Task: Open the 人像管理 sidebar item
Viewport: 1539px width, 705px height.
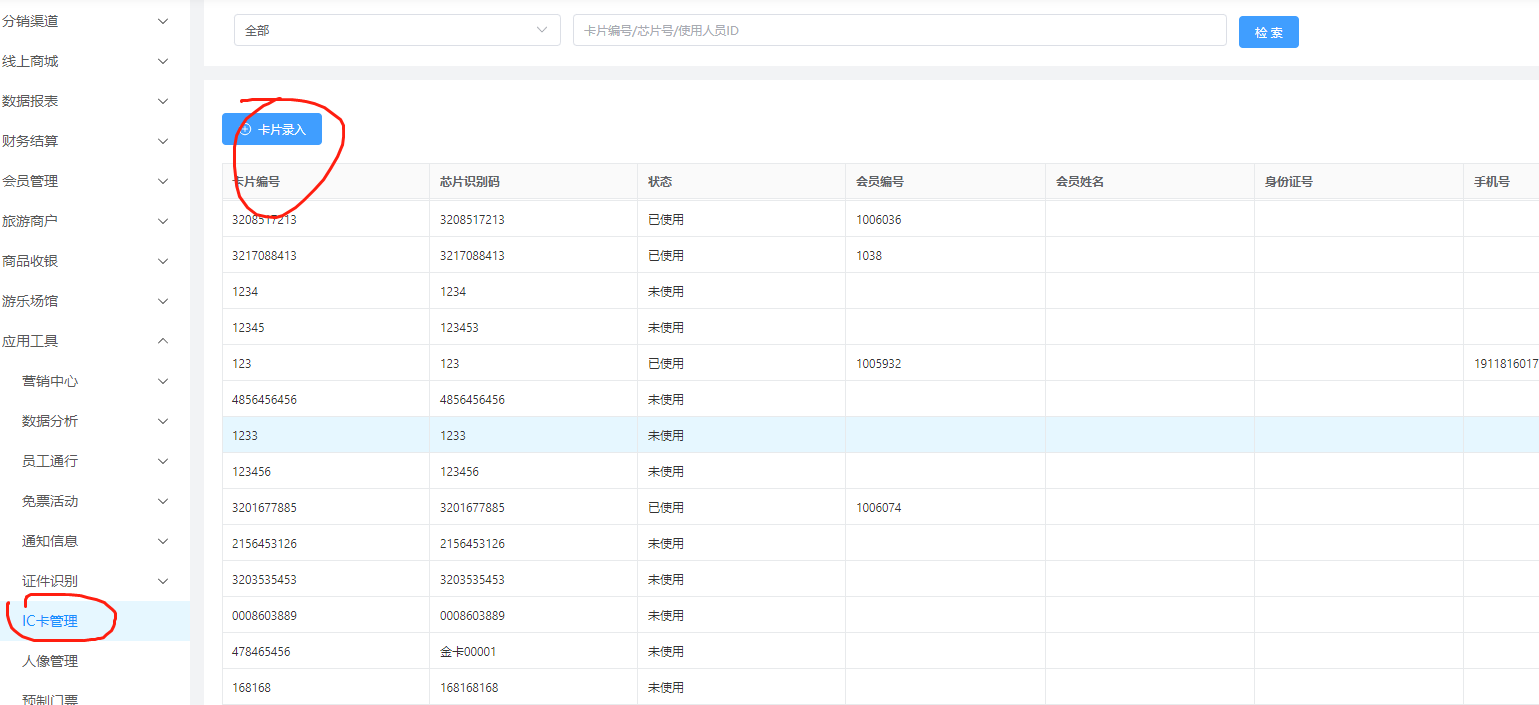Action: (x=50, y=661)
